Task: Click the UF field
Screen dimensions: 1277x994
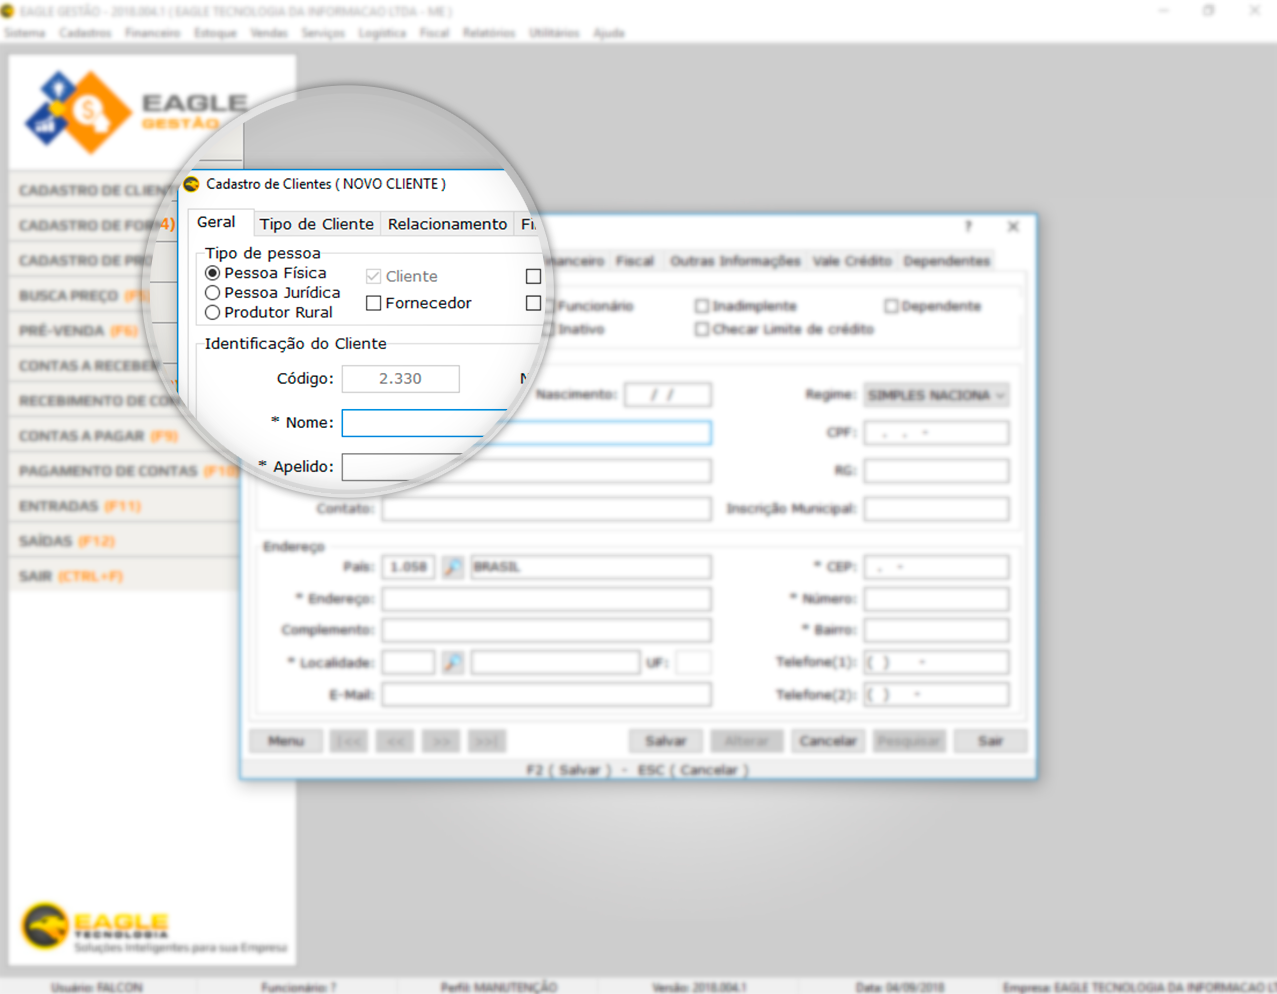Action: (693, 662)
